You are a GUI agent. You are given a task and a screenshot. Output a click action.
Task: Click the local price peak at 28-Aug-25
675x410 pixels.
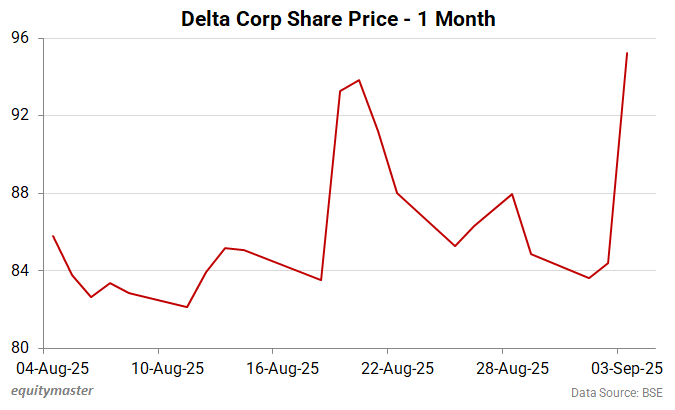[x=512, y=194]
